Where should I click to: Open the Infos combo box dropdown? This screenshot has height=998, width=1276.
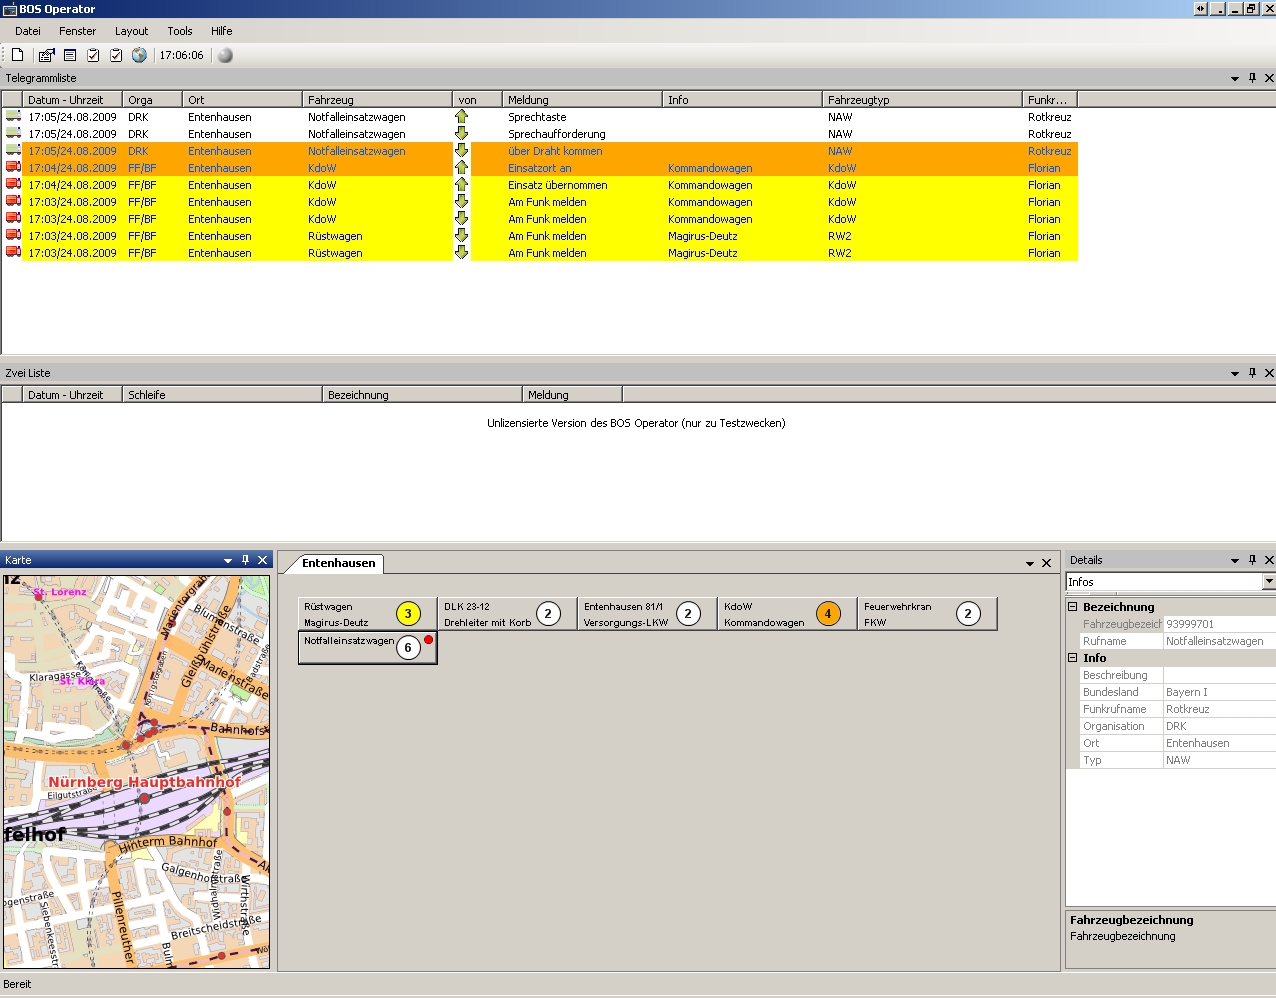tap(1268, 582)
